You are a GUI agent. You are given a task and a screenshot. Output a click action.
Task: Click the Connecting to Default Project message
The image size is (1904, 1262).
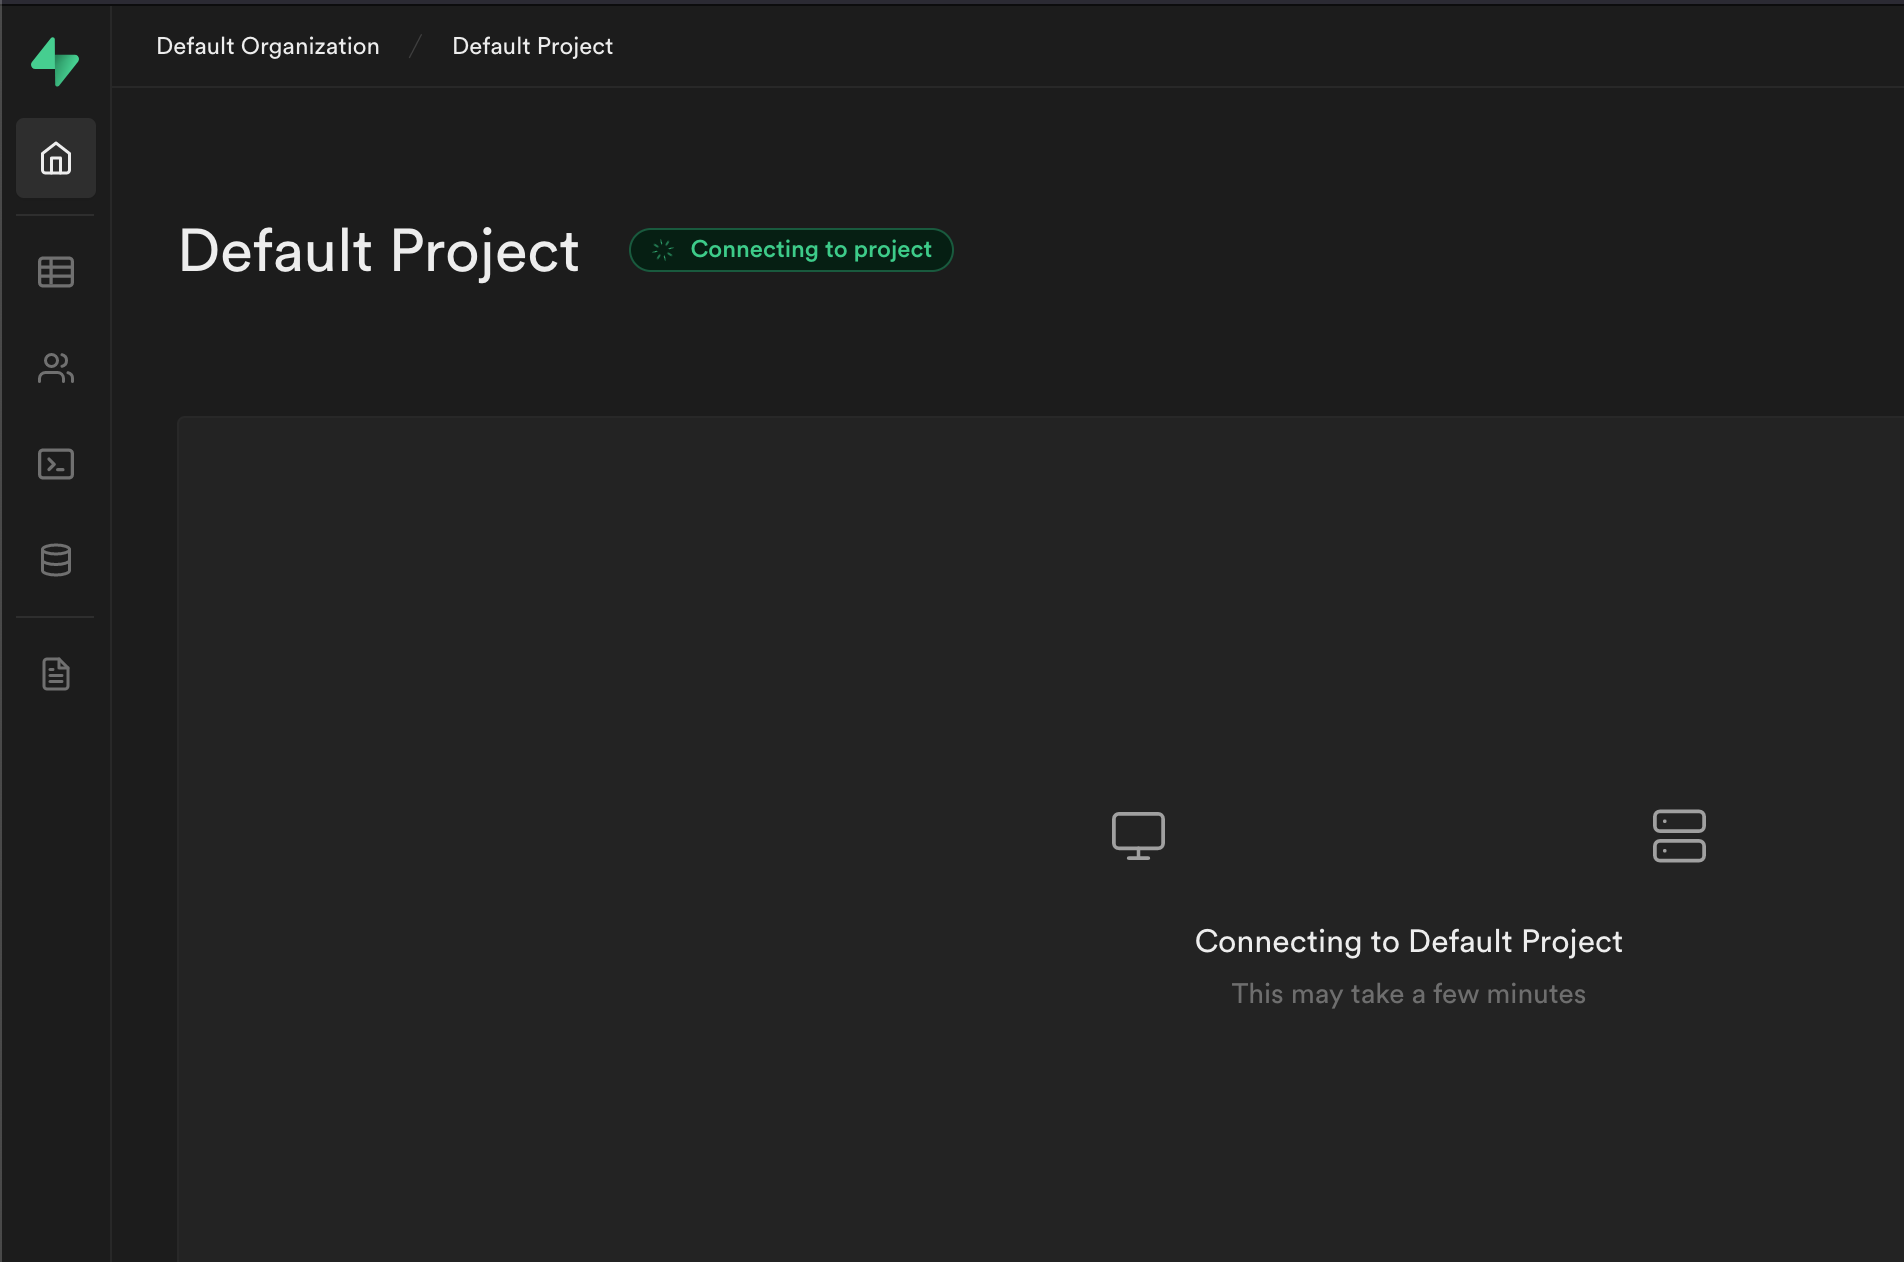(1408, 941)
